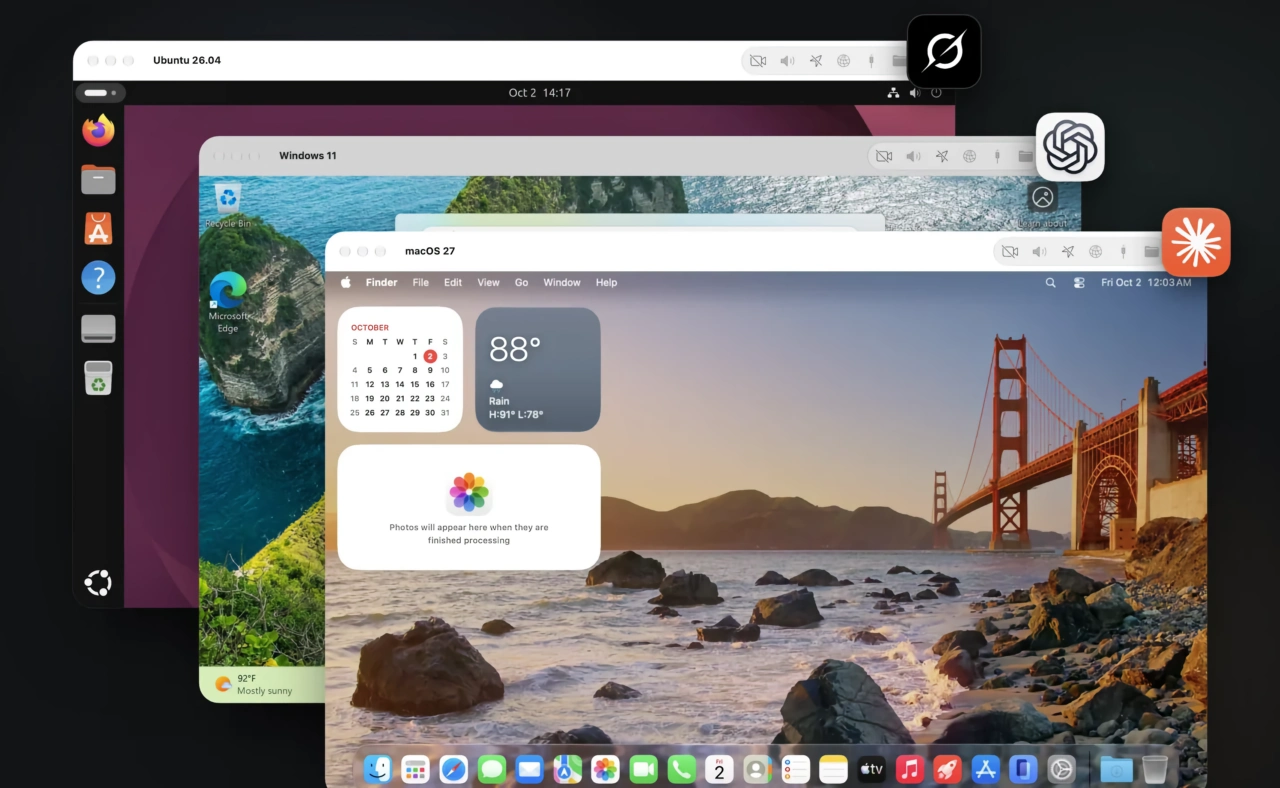
Task: Open System Settings from the macOS Dock
Action: pyautogui.click(x=1061, y=768)
